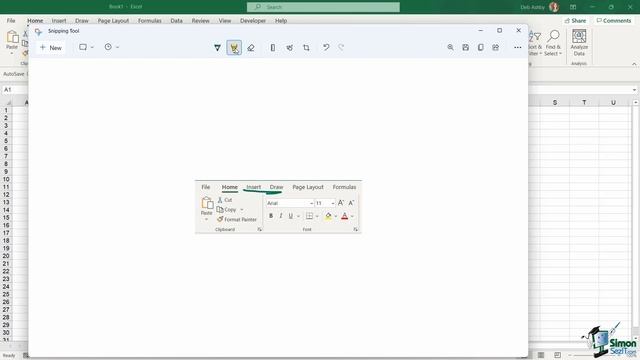Select row 20 header in Excel
The width and height of the screenshot is (640, 360).
pyautogui.click(x=6, y=256)
